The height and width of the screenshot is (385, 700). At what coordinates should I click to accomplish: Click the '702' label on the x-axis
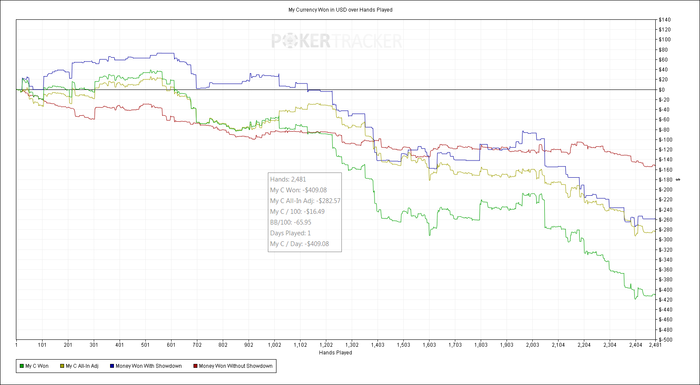click(x=197, y=345)
